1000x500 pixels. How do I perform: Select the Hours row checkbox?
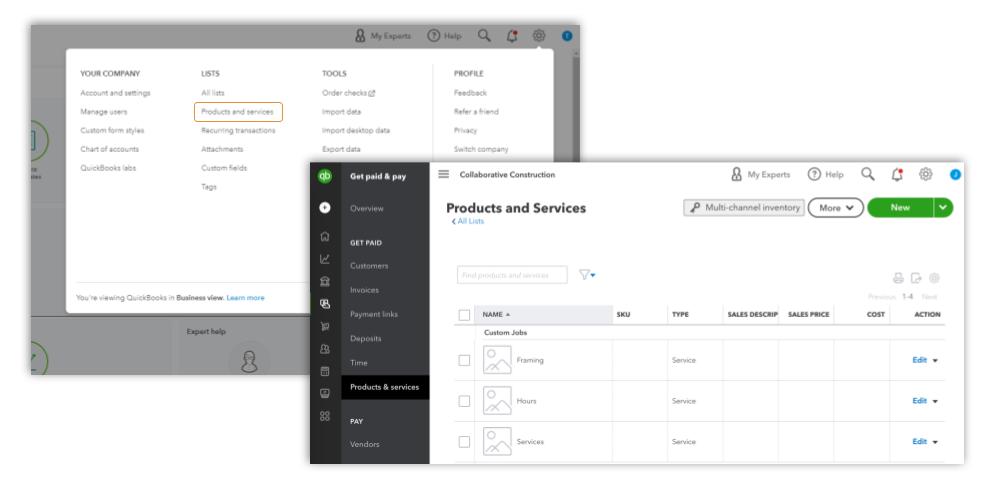464,401
